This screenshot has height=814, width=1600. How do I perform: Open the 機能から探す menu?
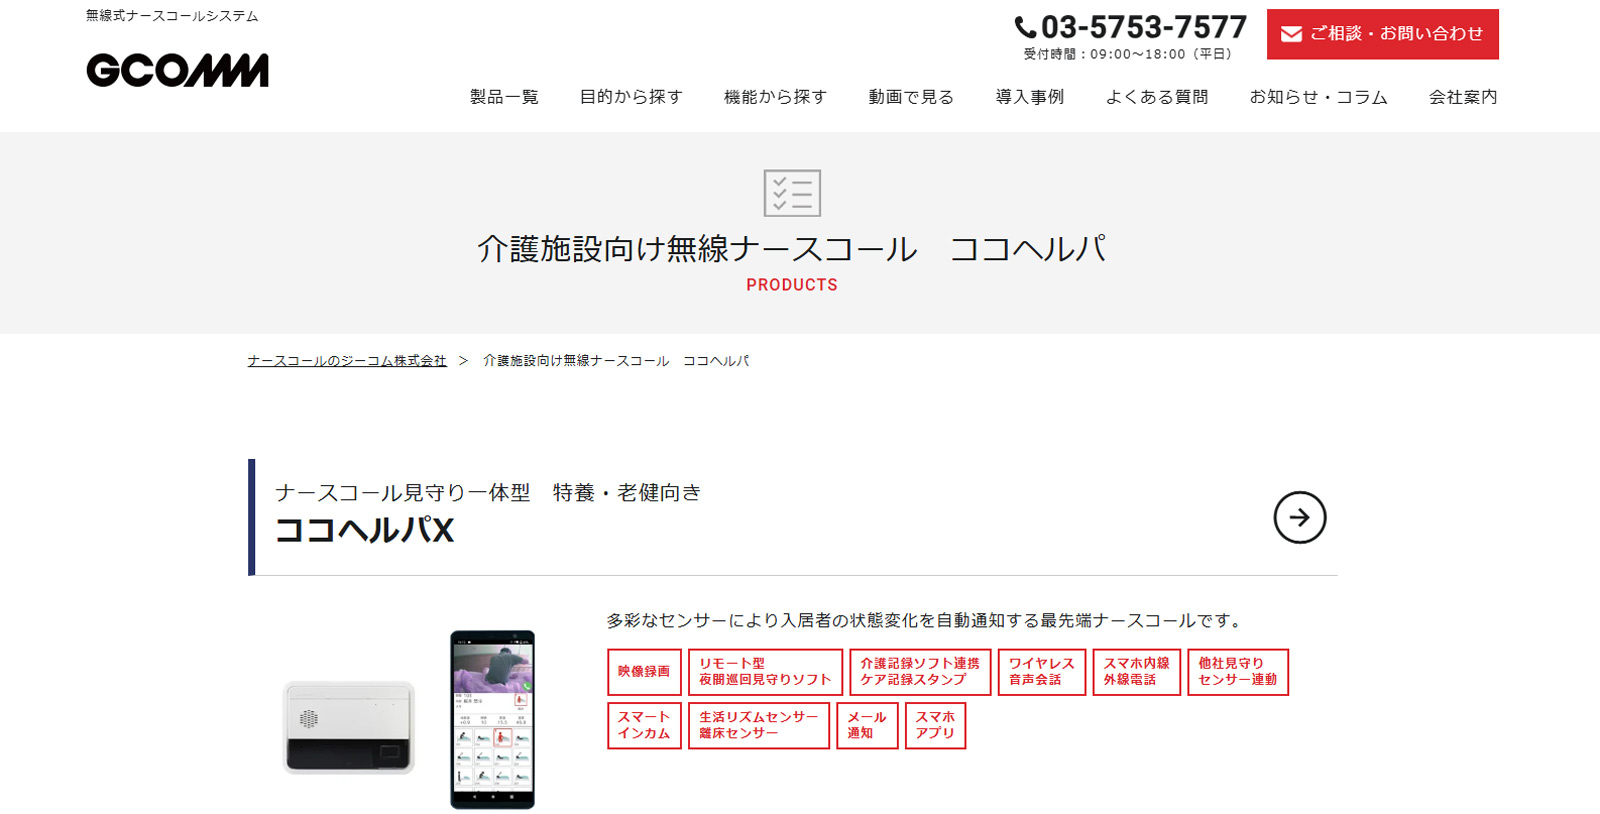[775, 97]
